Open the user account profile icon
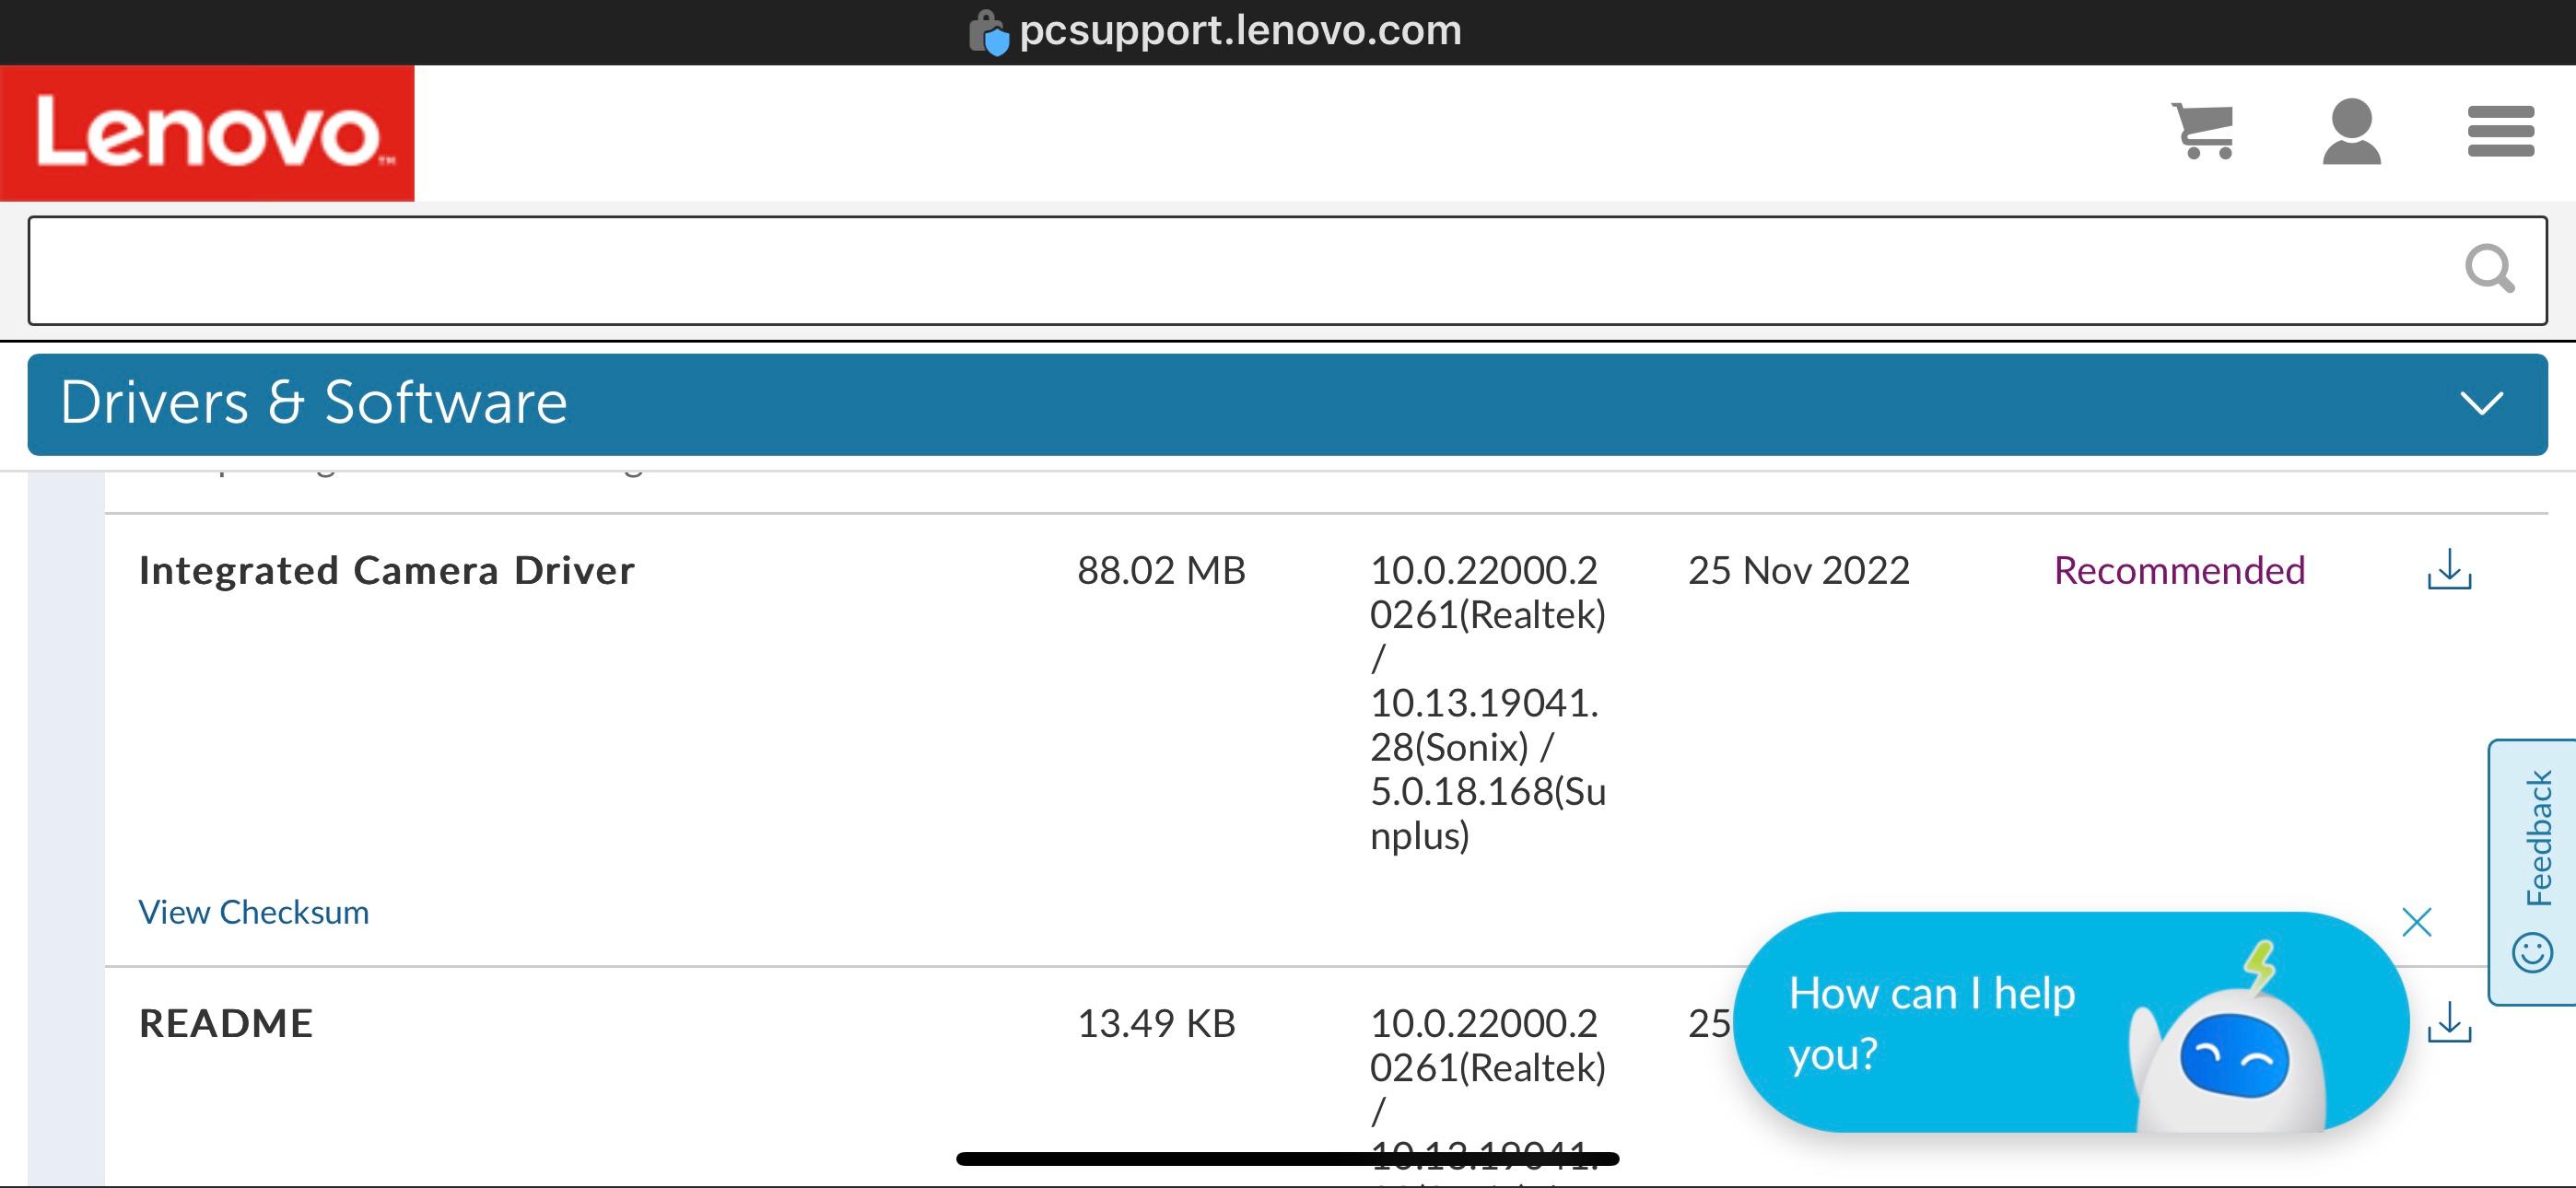This screenshot has height=1188, width=2576. pos(2351,131)
